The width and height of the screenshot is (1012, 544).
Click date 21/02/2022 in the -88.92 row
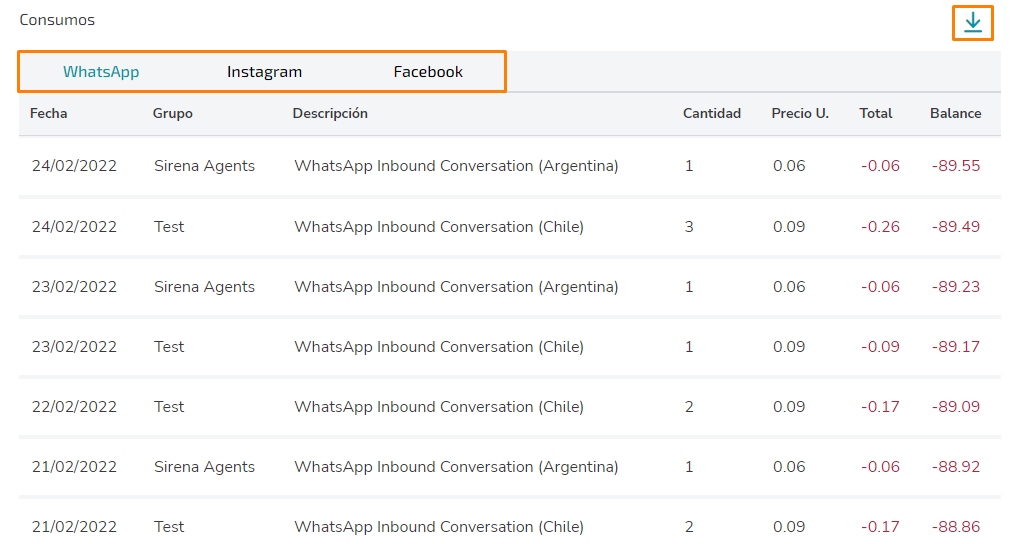click(74, 467)
